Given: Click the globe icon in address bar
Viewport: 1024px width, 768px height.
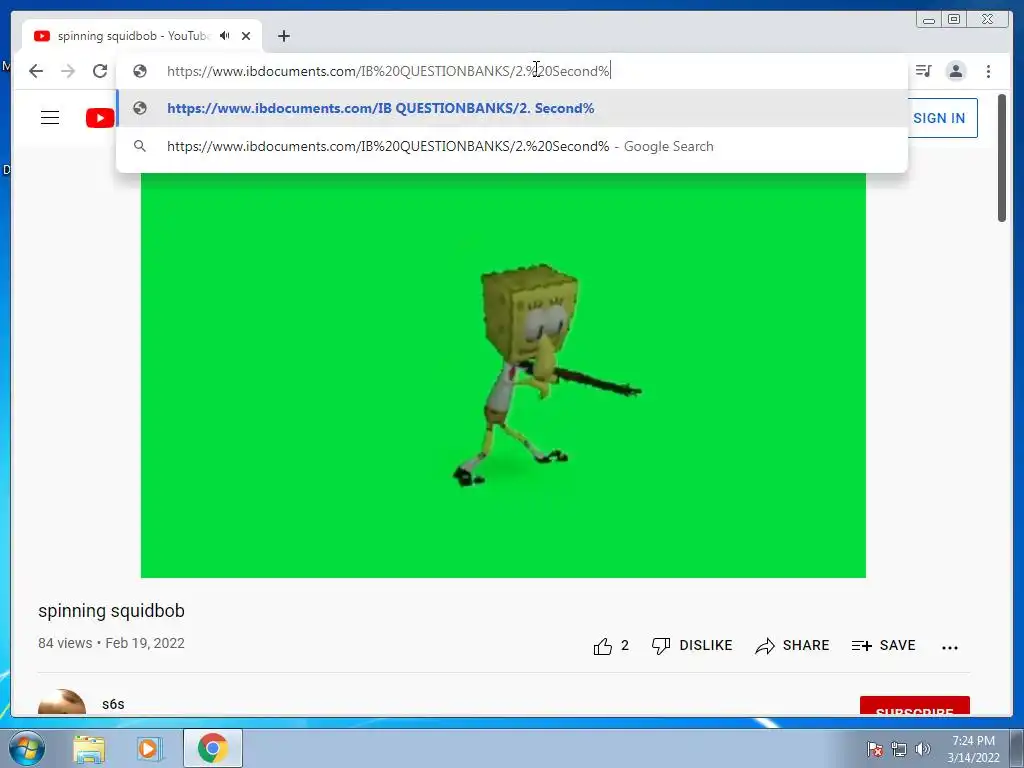Looking at the screenshot, I should tap(140, 71).
